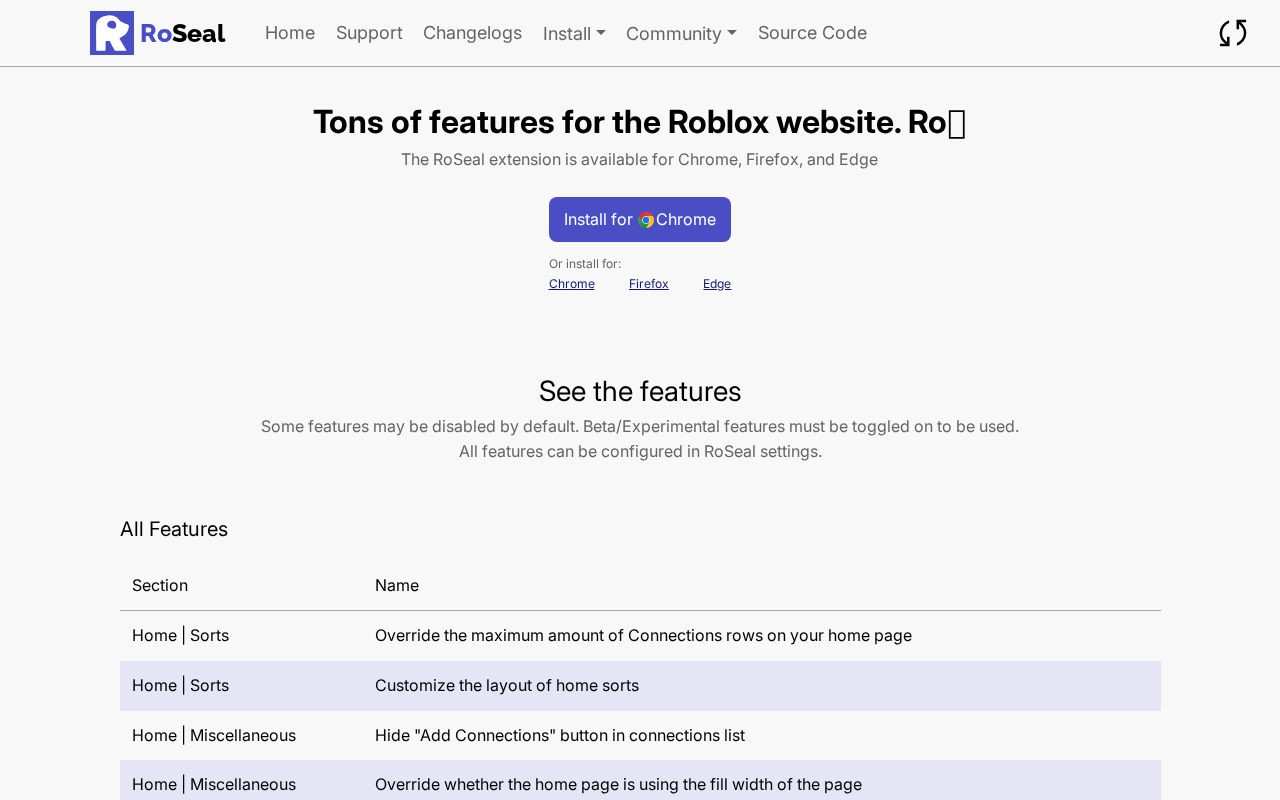This screenshot has height=800, width=1280.
Task: Expand the Install dropdown menu
Action: [x=574, y=33]
